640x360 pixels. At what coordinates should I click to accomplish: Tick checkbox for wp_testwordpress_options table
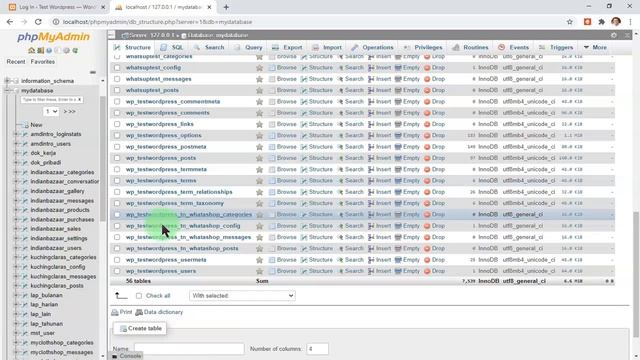pyautogui.click(x=117, y=136)
